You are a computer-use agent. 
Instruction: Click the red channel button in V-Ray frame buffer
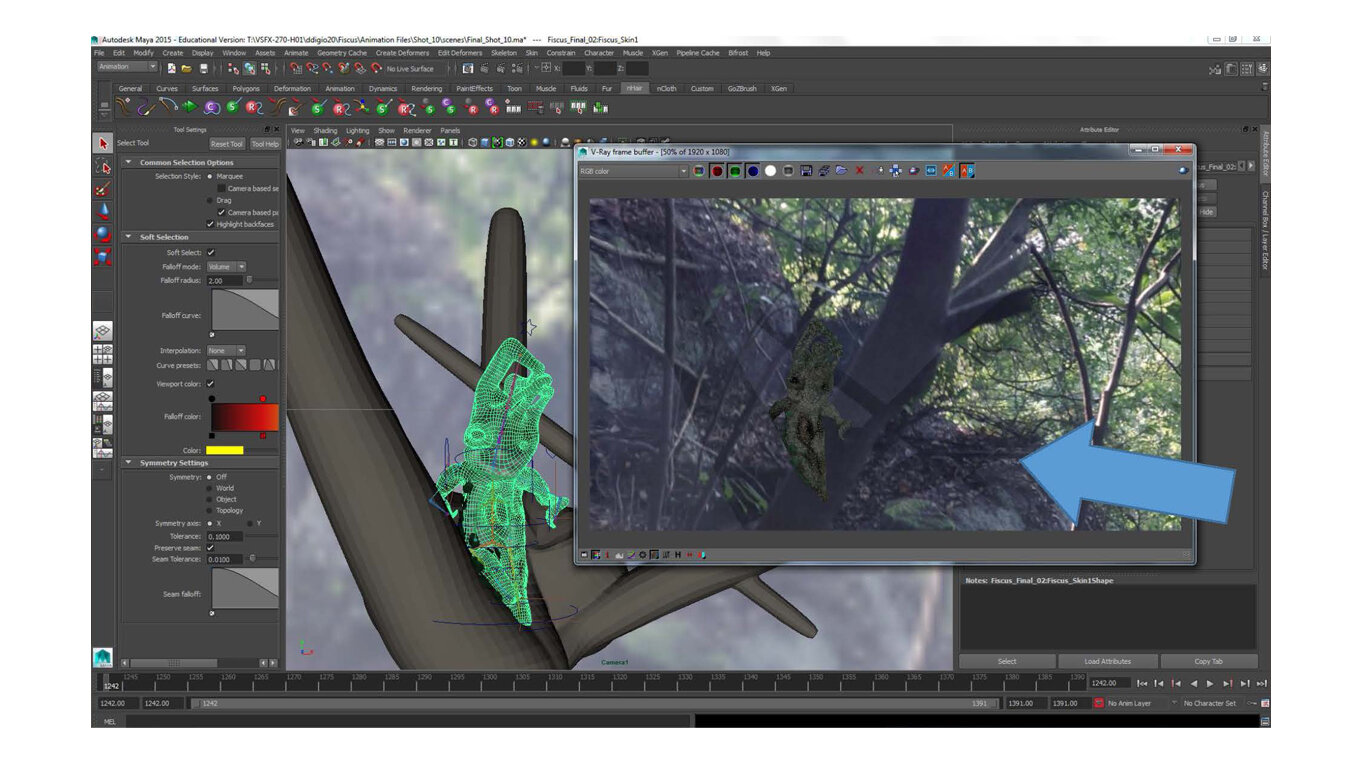pyautogui.click(x=717, y=171)
